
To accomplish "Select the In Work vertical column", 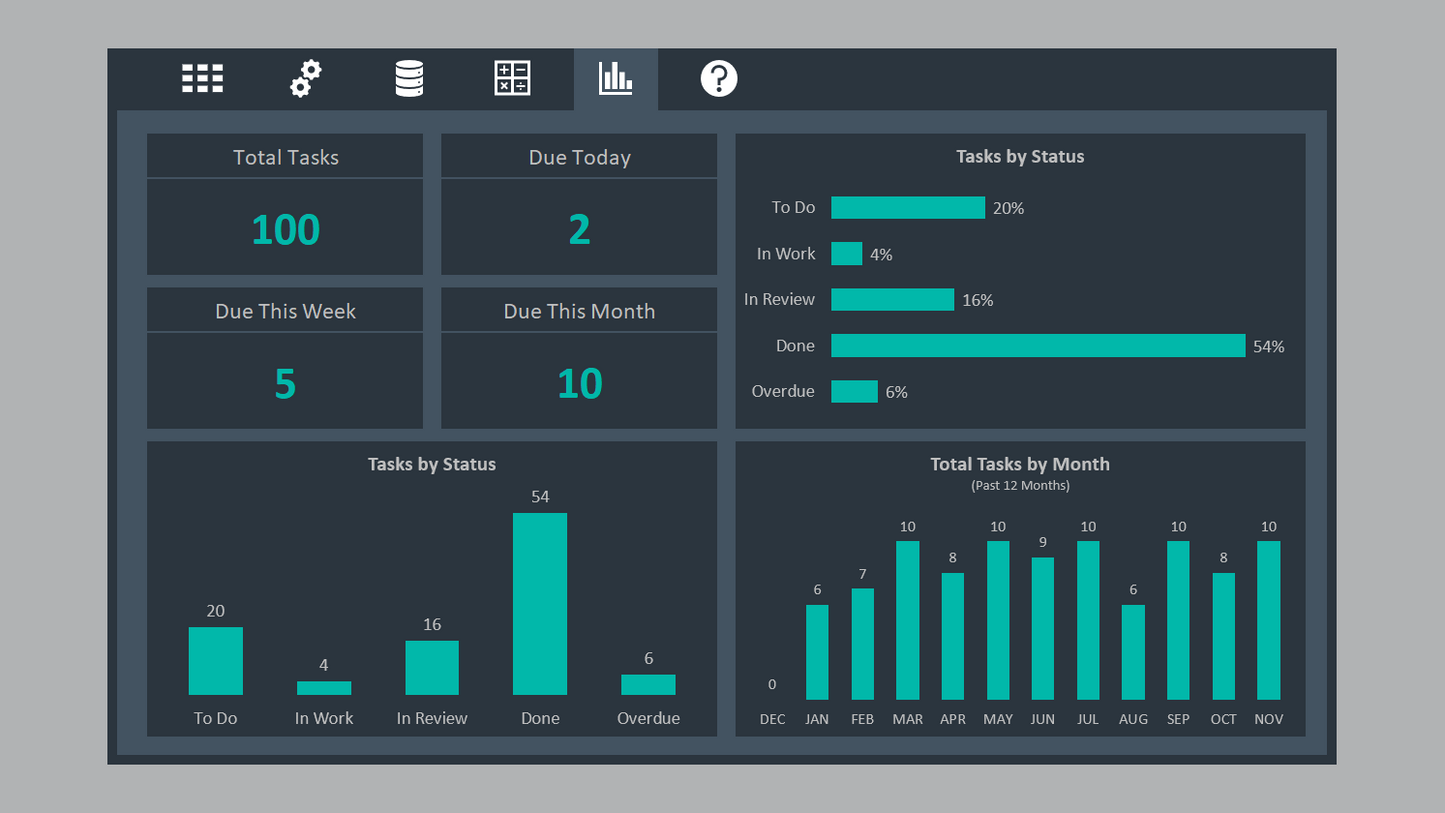I will click(324, 688).
